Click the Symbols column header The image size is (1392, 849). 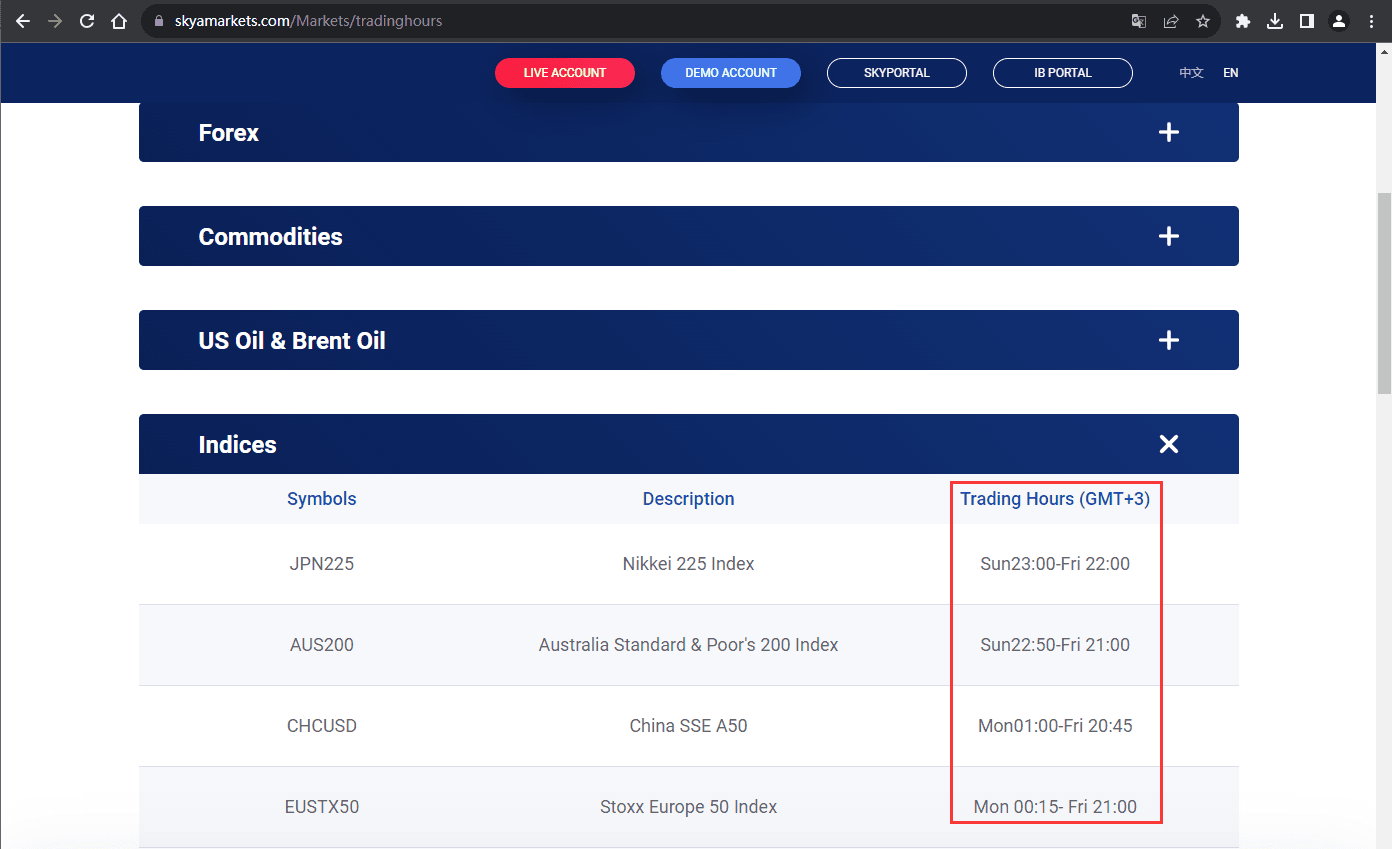322,499
